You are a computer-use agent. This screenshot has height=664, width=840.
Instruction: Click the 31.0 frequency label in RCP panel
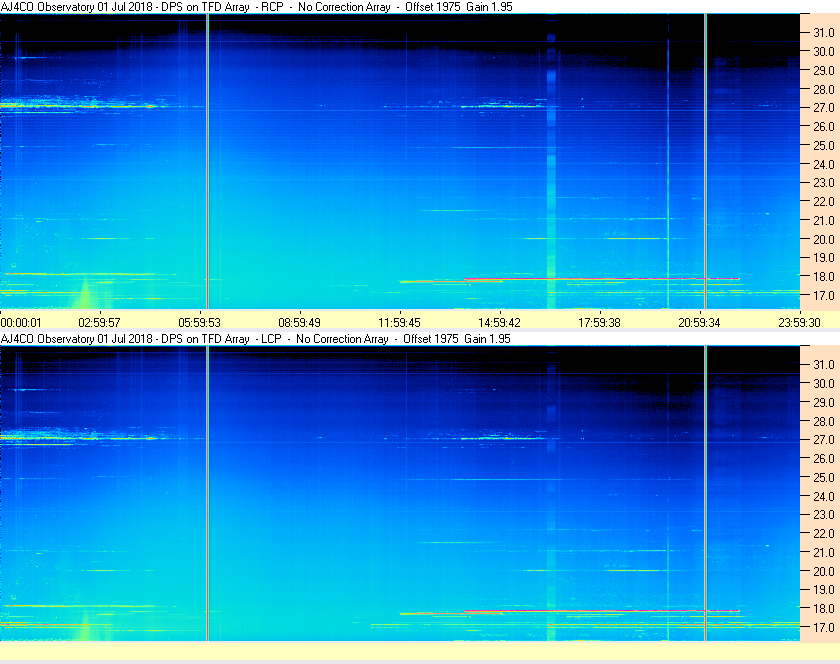(x=824, y=33)
